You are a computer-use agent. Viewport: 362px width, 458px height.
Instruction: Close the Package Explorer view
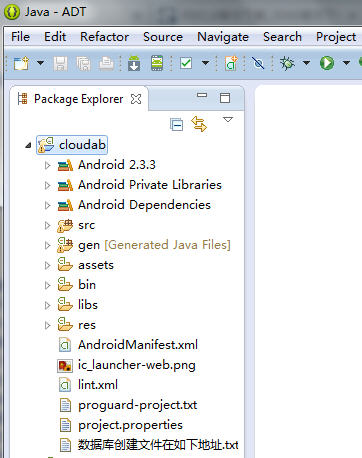[x=136, y=99]
